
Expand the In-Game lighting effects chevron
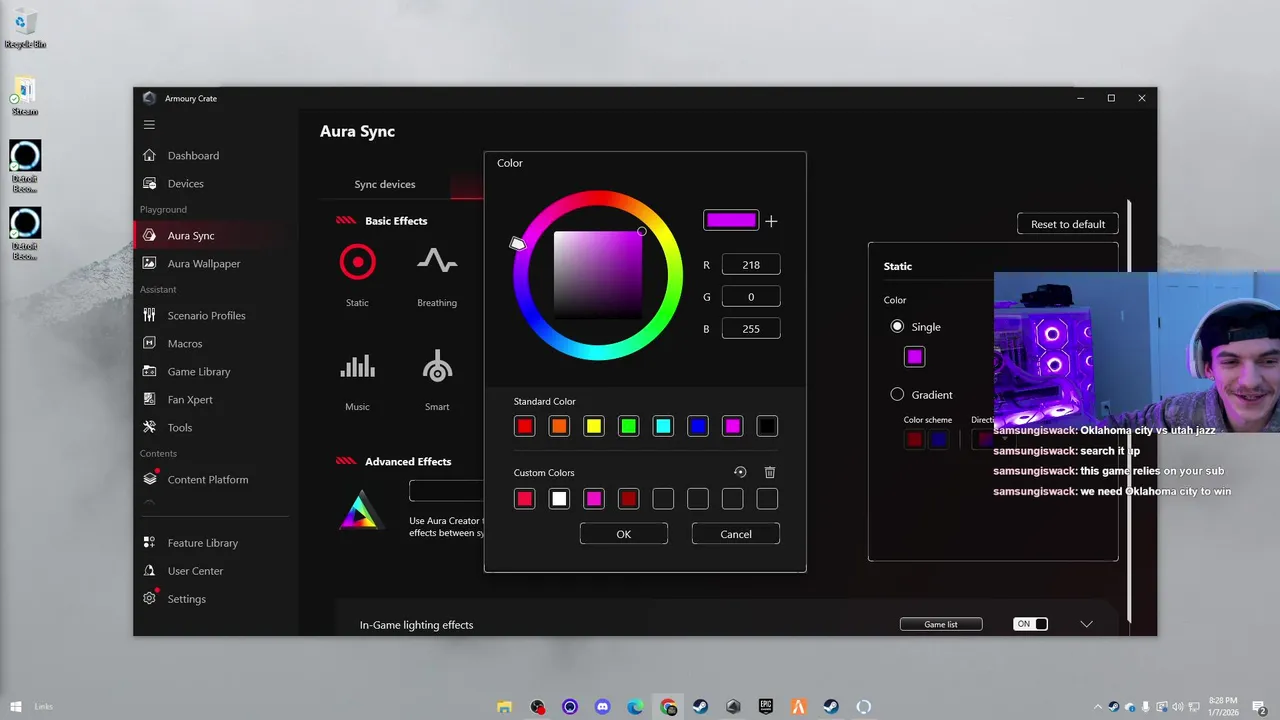tap(1086, 624)
